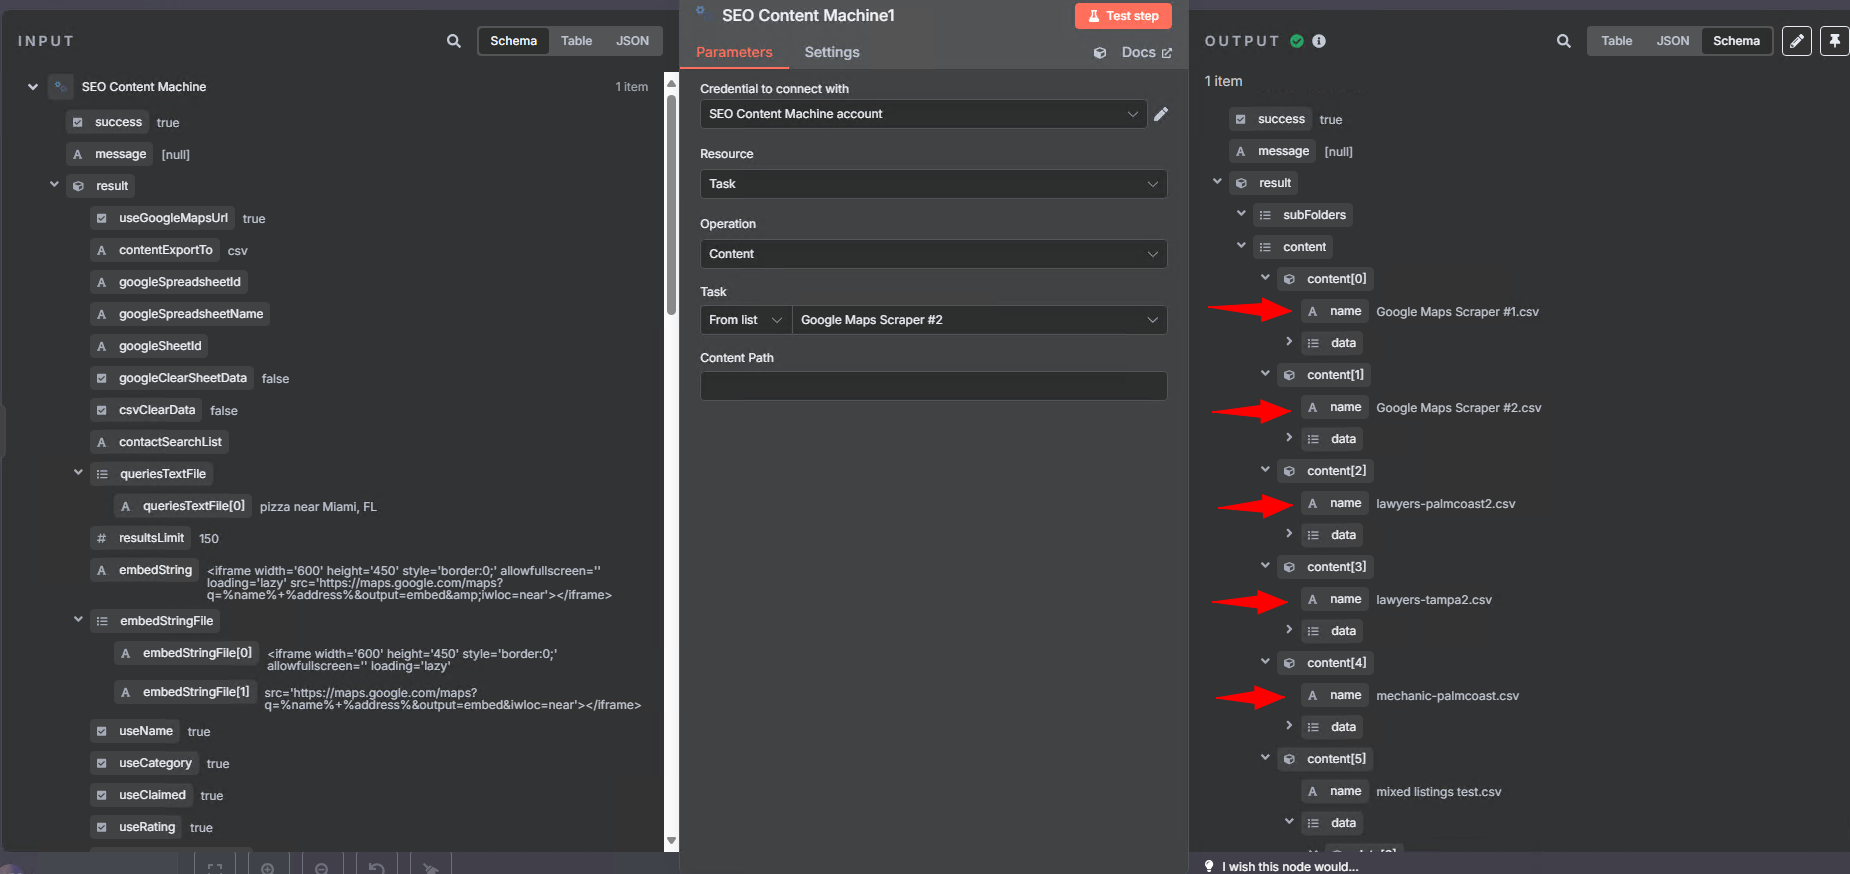This screenshot has width=1850, height=874.
Task: Click the csvClearData checkbox icon
Action: coord(101,410)
